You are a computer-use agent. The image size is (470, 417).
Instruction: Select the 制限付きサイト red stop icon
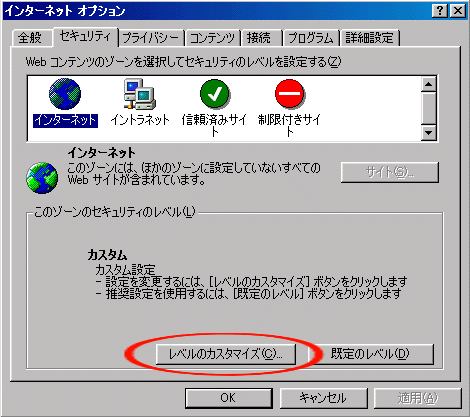289,94
